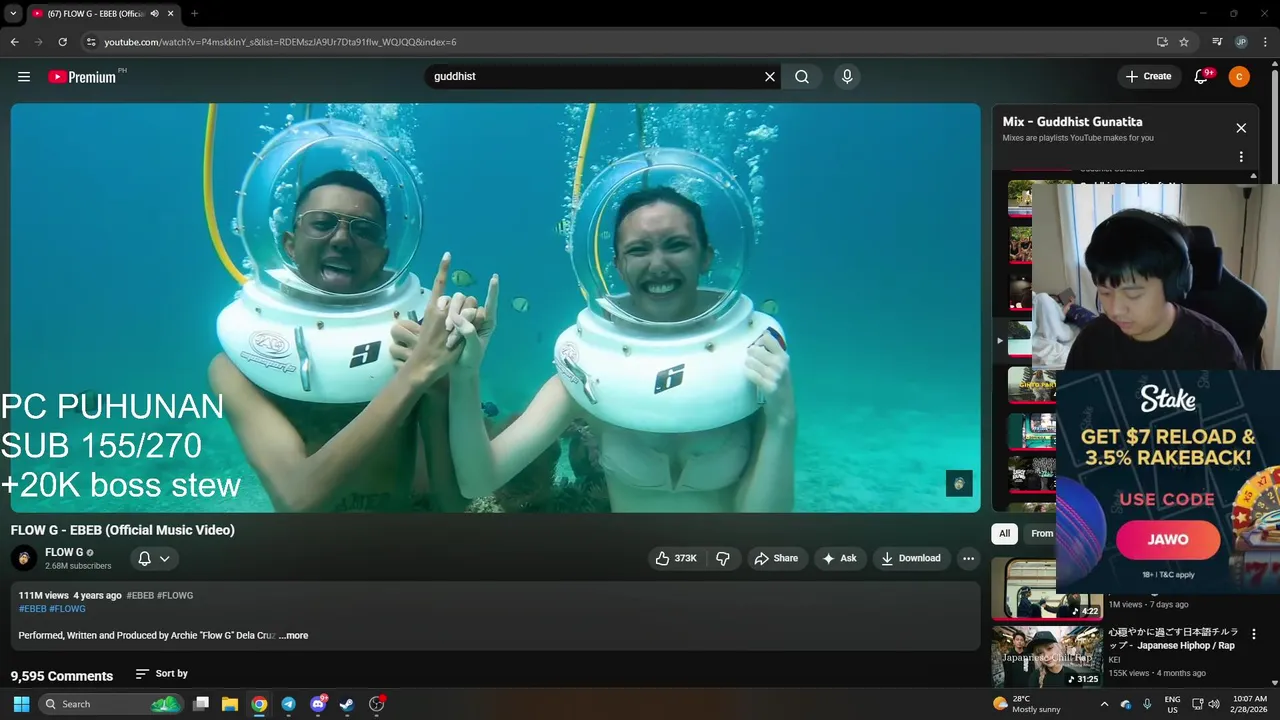Go back in the browser

[x=14, y=42]
